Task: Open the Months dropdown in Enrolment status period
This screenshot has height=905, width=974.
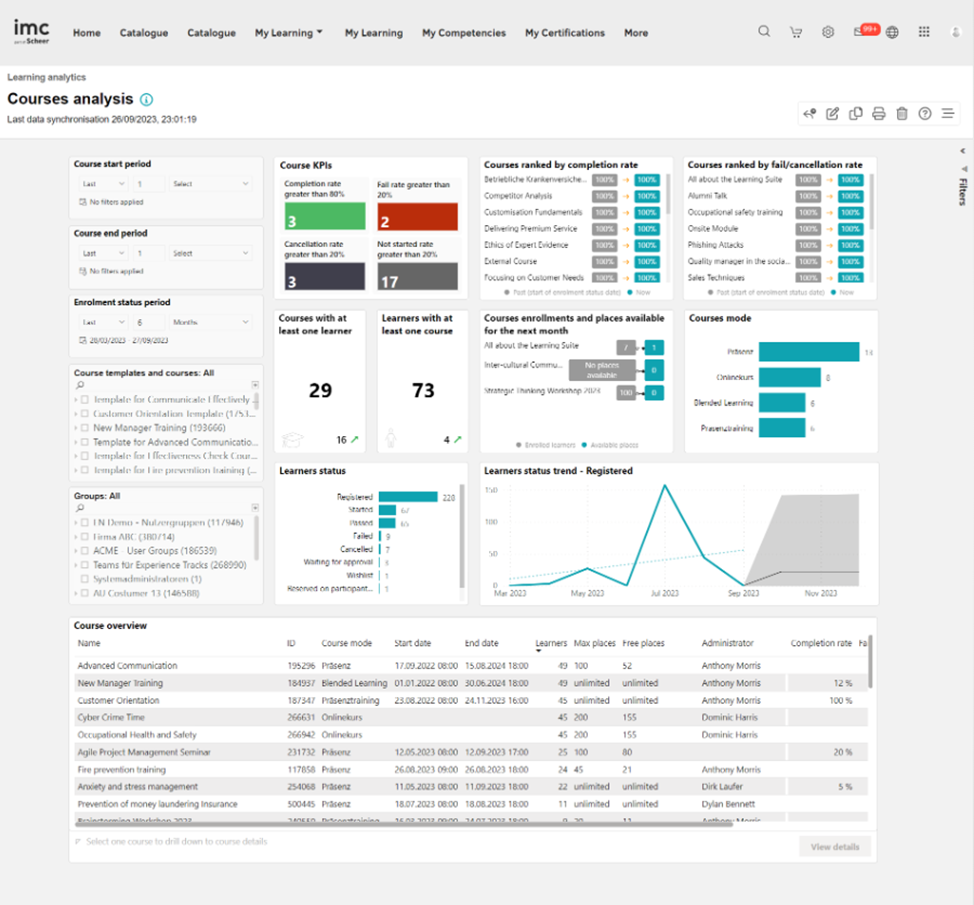Action: [210, 323]
